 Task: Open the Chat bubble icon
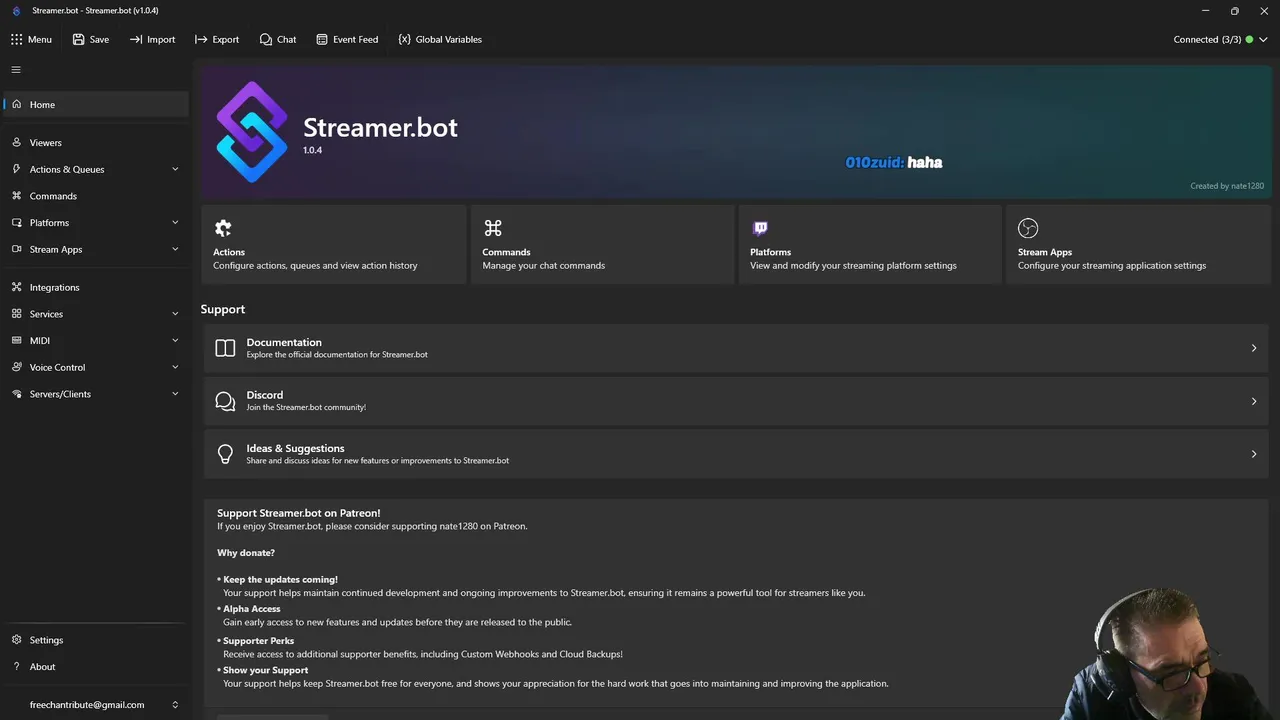265,39
